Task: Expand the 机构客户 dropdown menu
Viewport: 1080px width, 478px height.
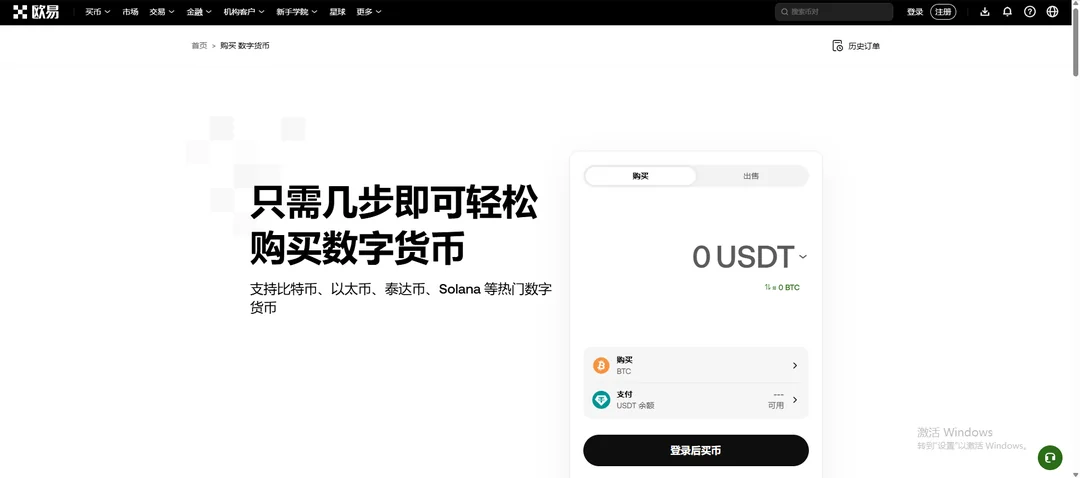Action: pos(244,12)
